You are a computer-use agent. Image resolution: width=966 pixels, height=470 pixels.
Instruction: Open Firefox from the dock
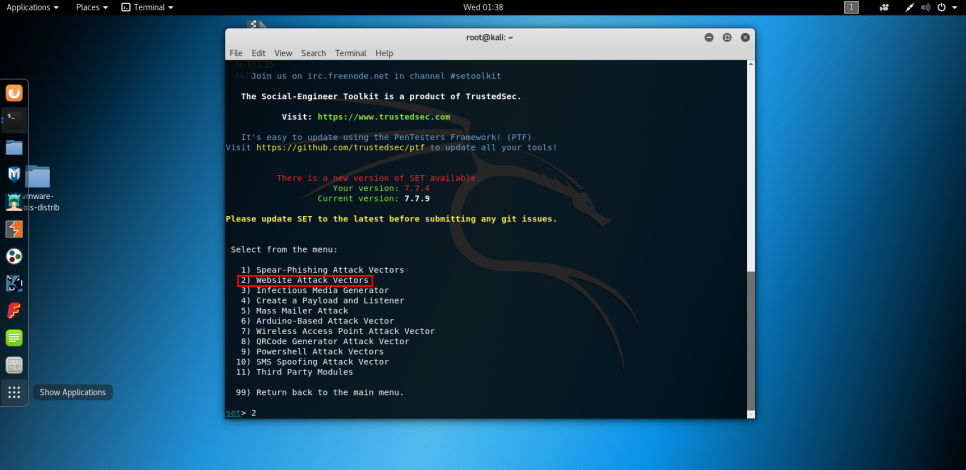coord(14,93)
